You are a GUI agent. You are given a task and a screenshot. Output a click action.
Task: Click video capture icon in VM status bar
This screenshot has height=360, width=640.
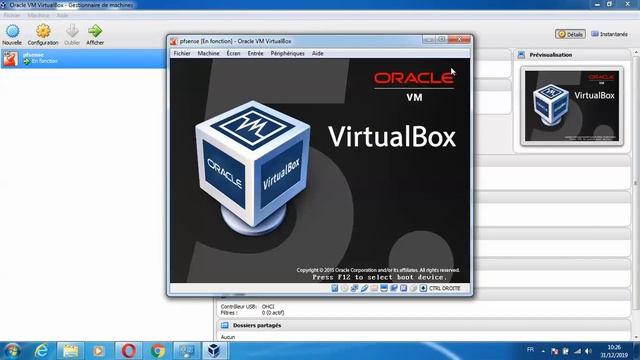coord(393,288)
